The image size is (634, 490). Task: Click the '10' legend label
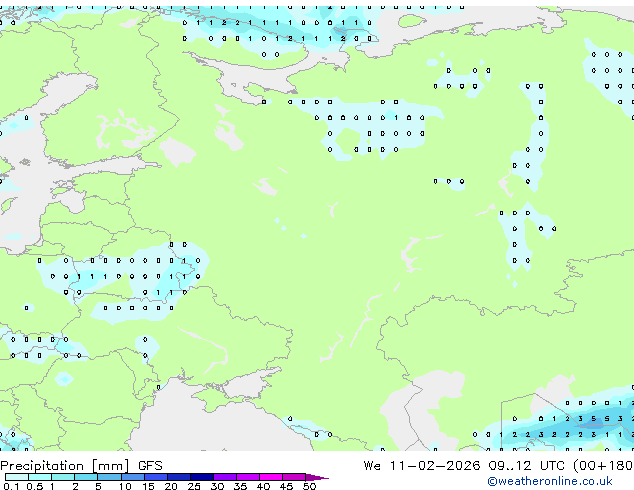click(x=125, y=486)
